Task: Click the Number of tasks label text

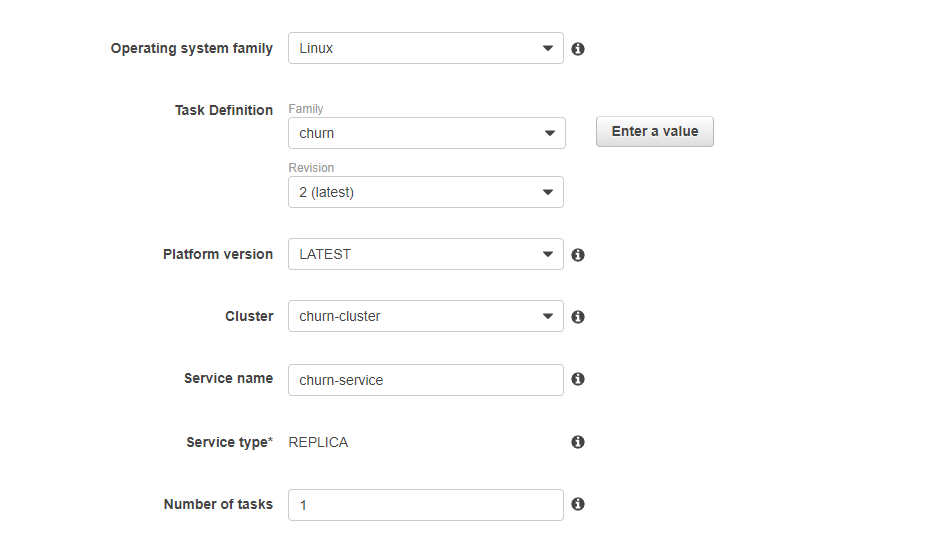Action: [x=218, y=504]
